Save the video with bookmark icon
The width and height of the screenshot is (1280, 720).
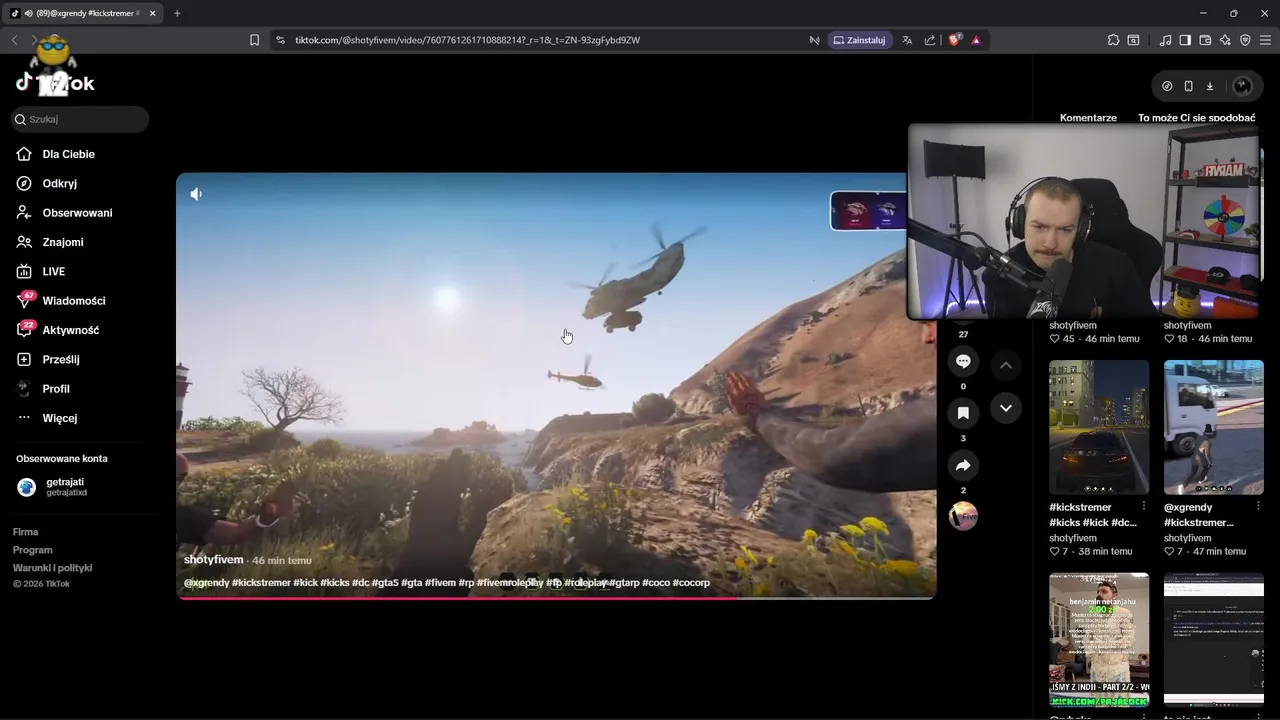click(963, 413)
